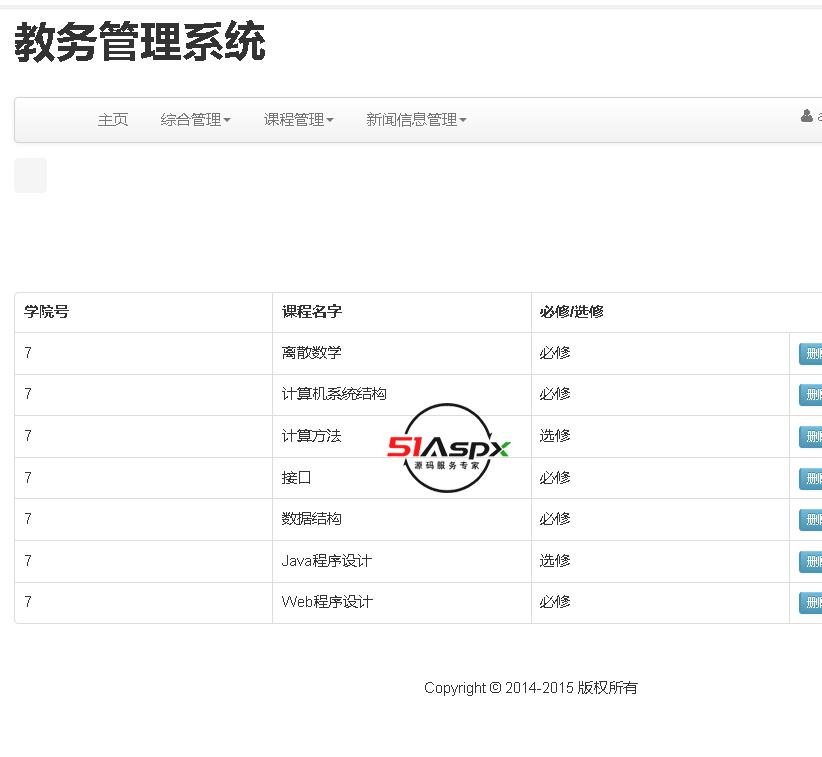Remove the Web程序设计 course
Viewport: 822px width, 757px height.
click(811, 603)
